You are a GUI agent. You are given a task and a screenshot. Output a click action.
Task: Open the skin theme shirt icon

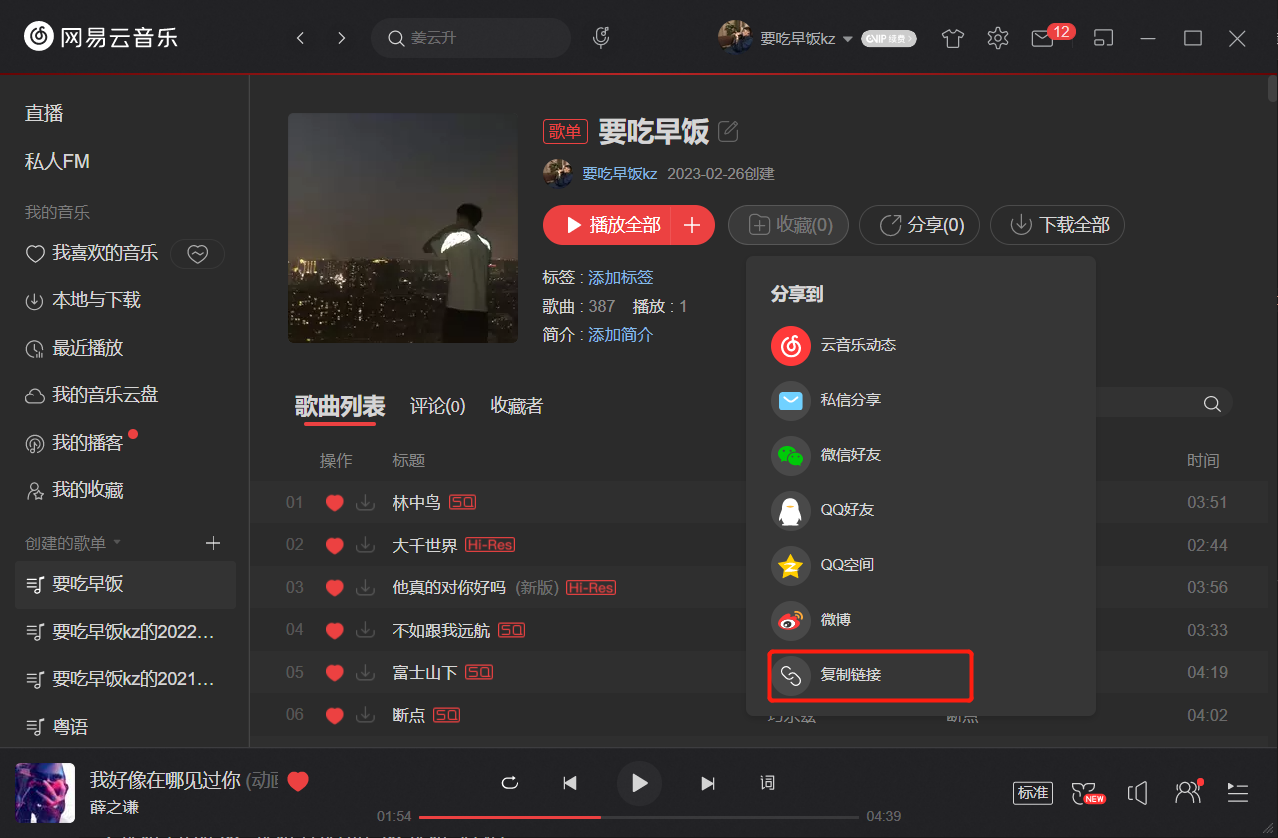point(953,38)
